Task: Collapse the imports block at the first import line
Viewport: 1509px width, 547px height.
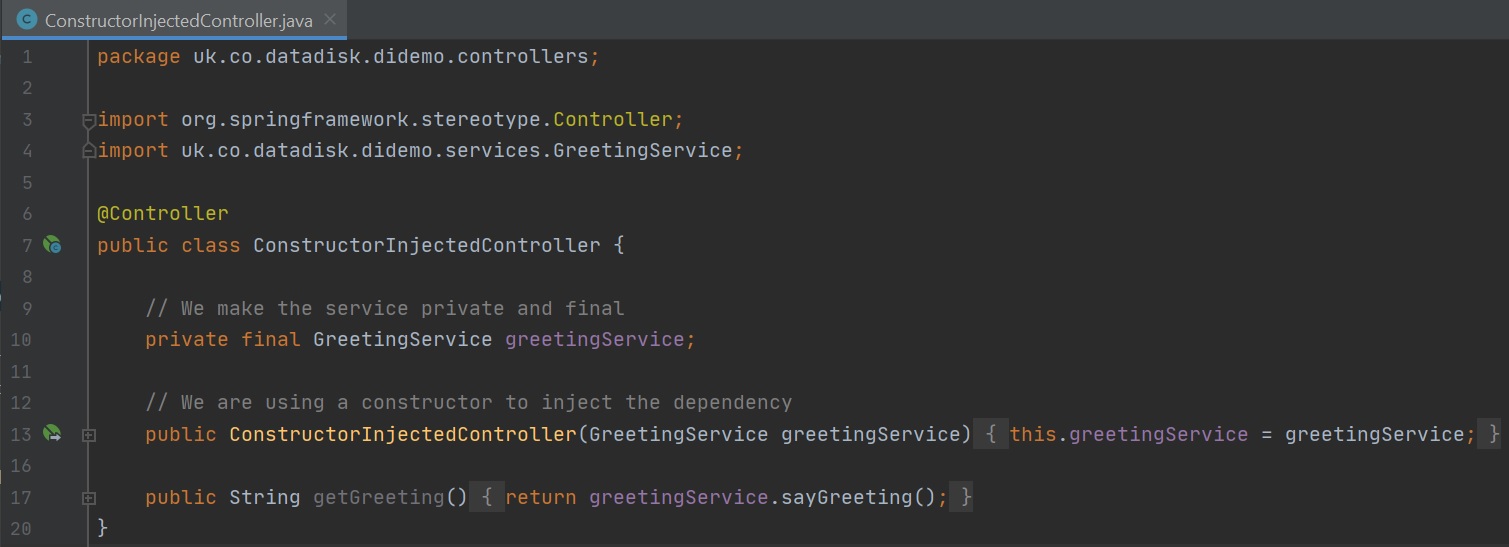Action: pyautogui.click(x=89, y=120)
